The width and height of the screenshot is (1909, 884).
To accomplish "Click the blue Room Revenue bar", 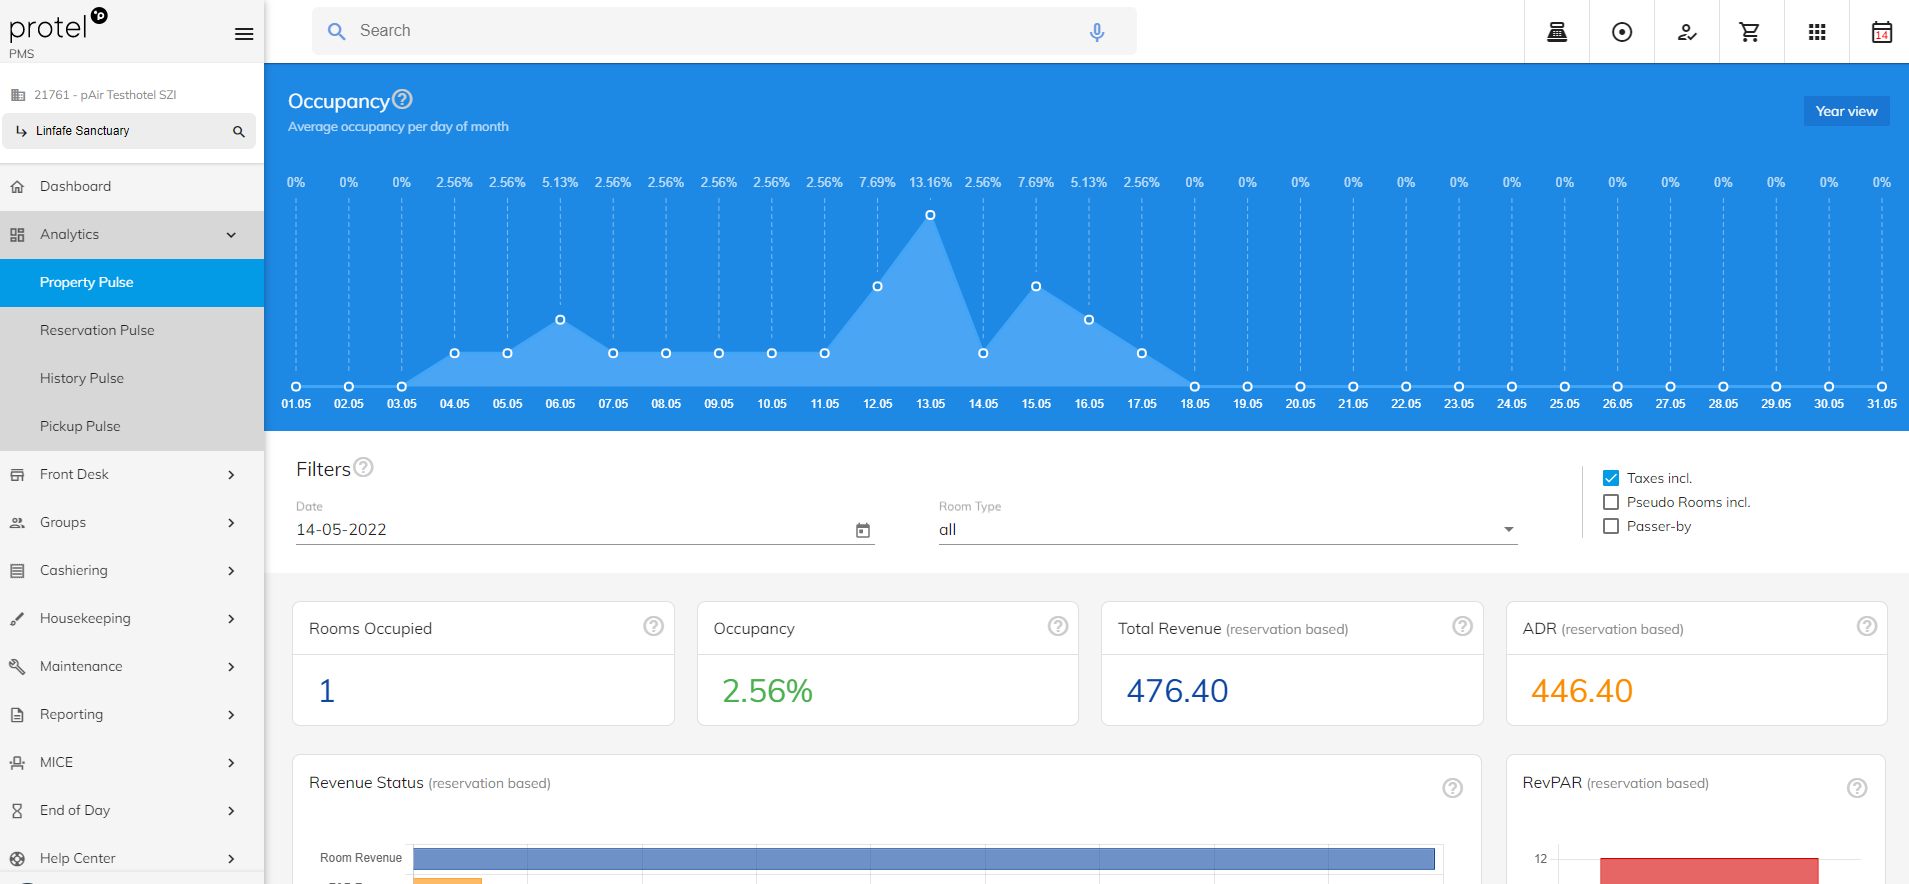I will (924, 858).
